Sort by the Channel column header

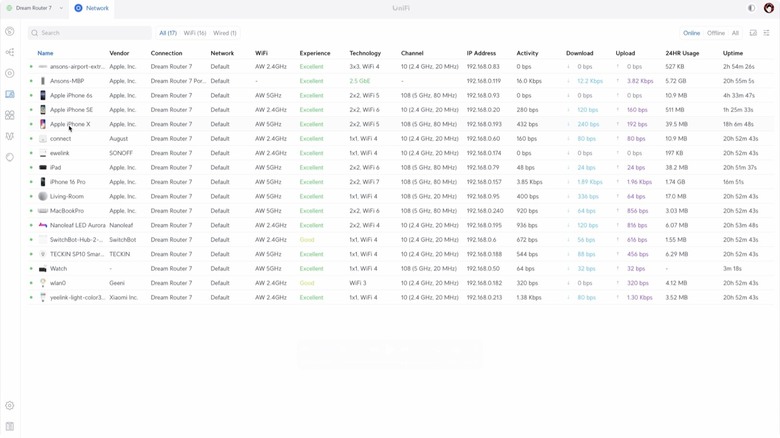point(412,53)
